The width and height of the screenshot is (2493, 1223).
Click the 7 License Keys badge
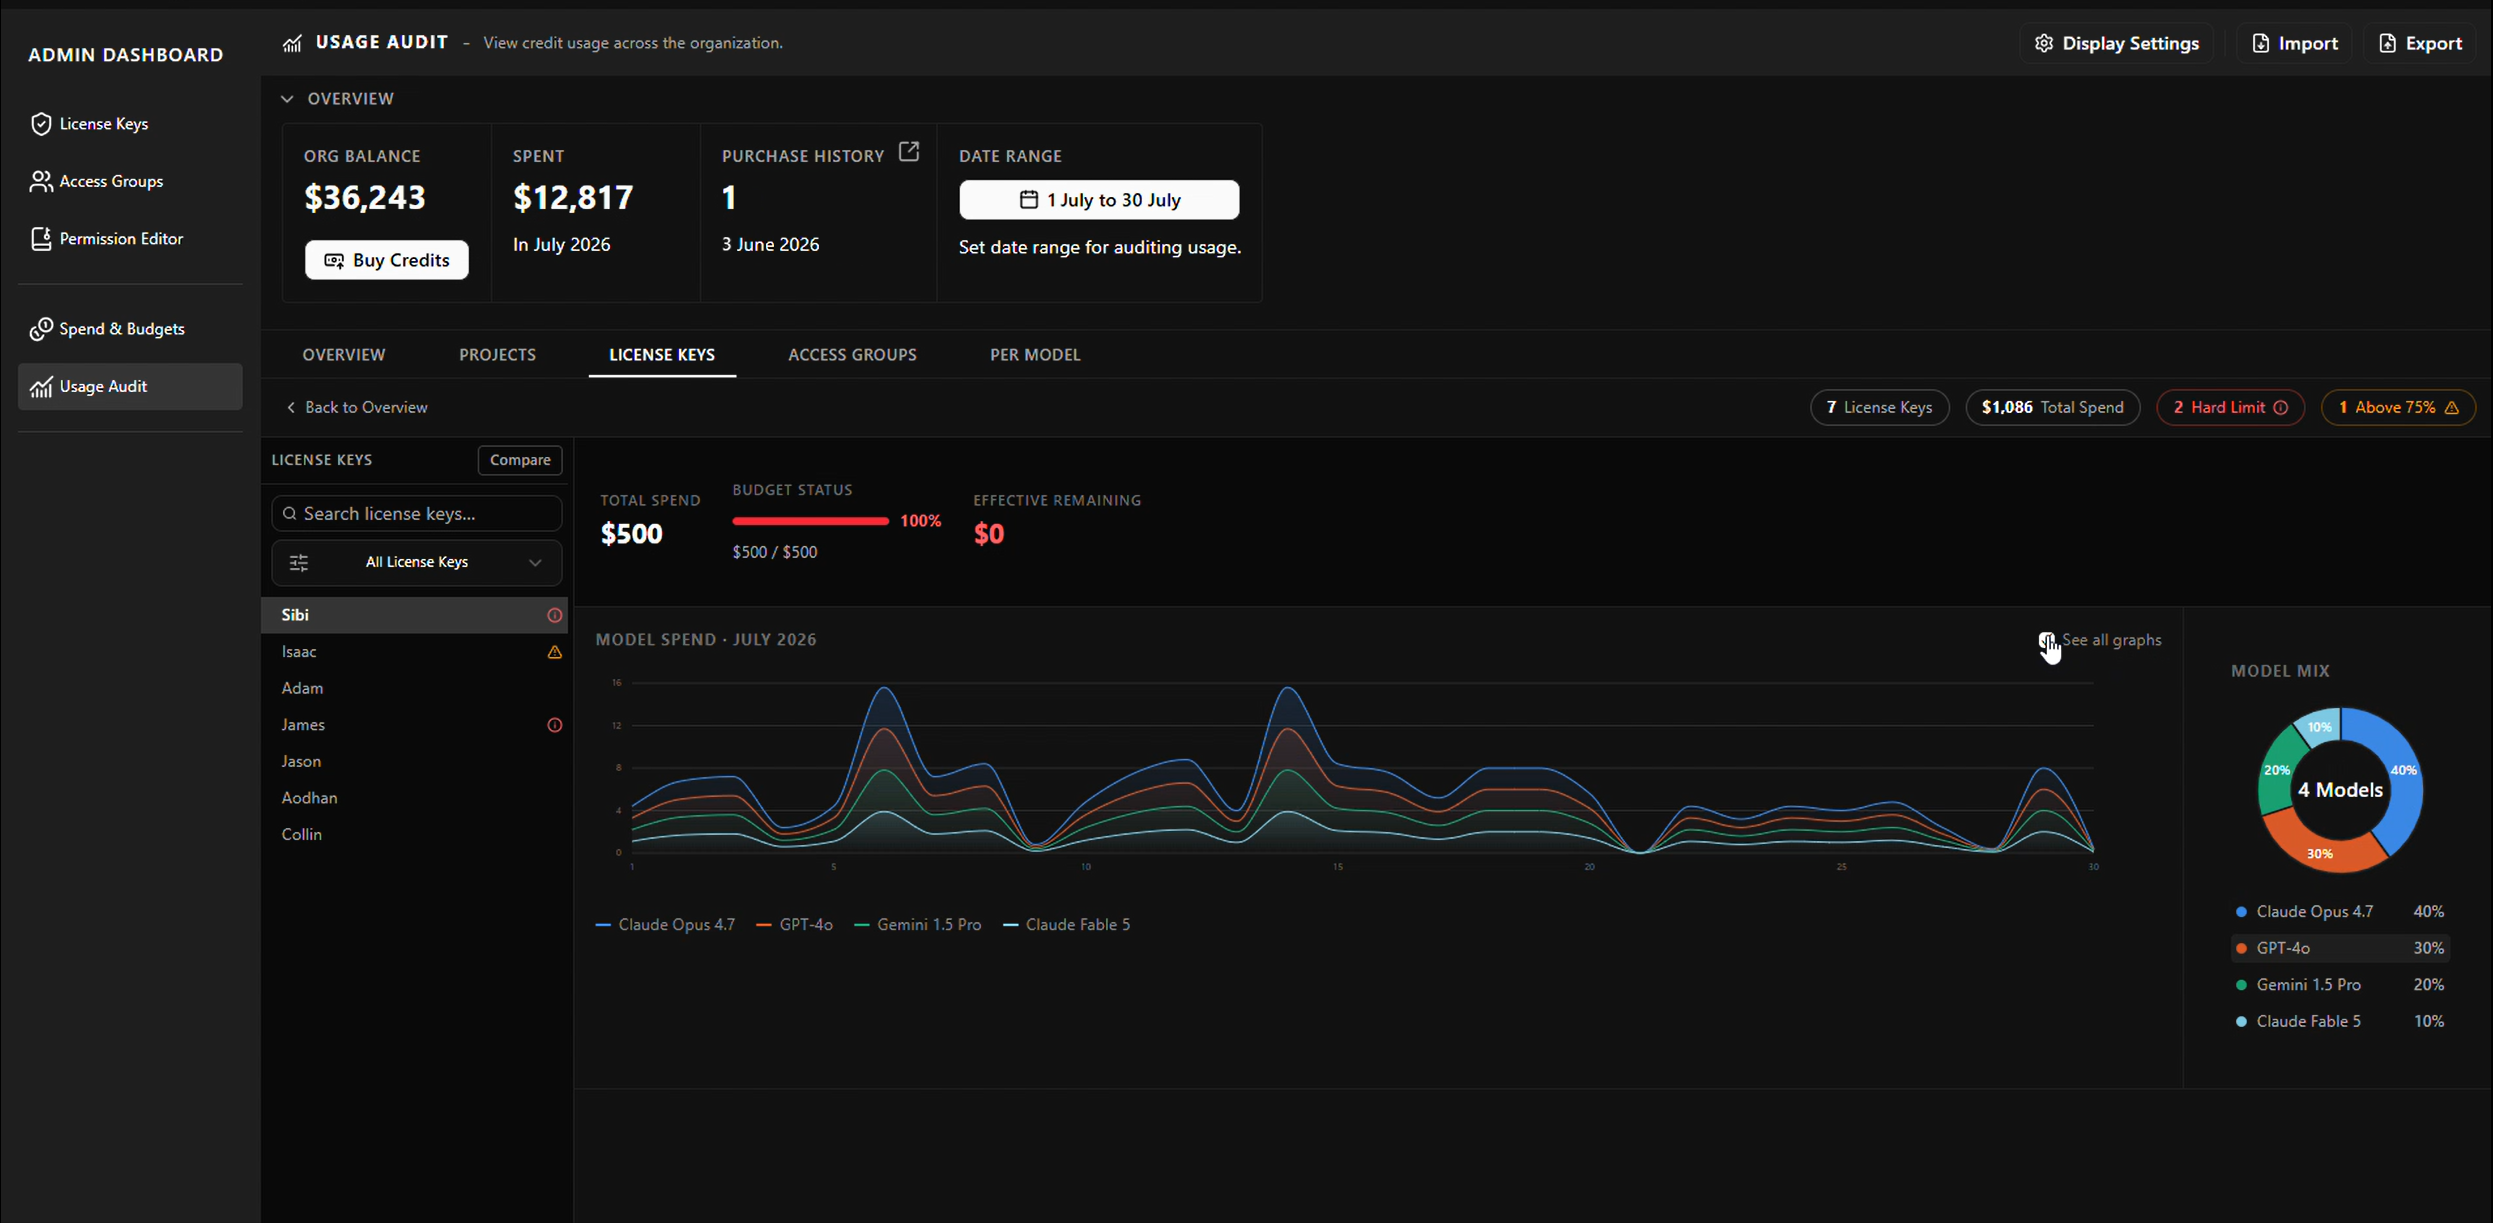point(1879,408)
